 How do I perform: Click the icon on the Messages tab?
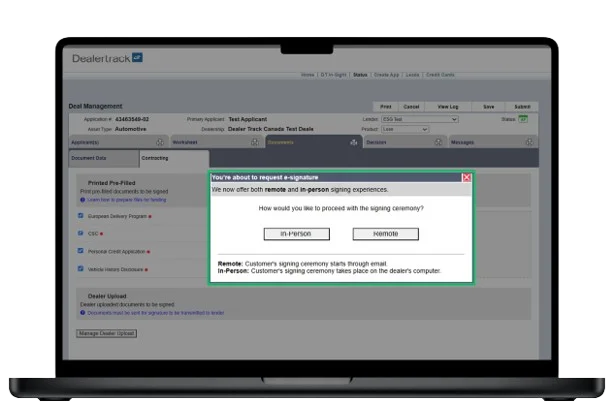coord(532,142)
